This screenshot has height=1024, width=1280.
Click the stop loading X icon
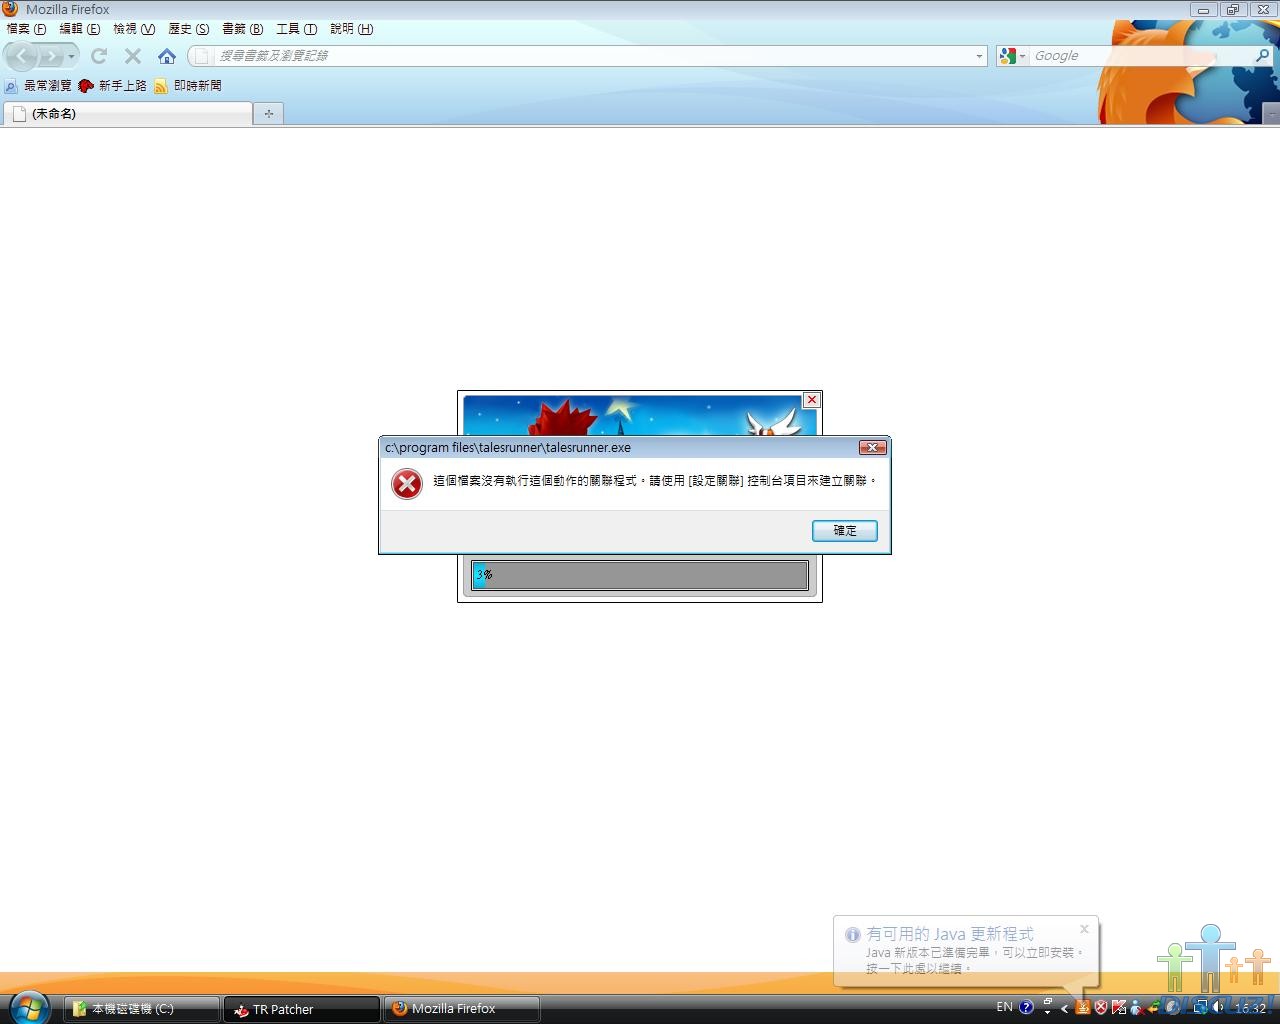click(x=132, y=56)
